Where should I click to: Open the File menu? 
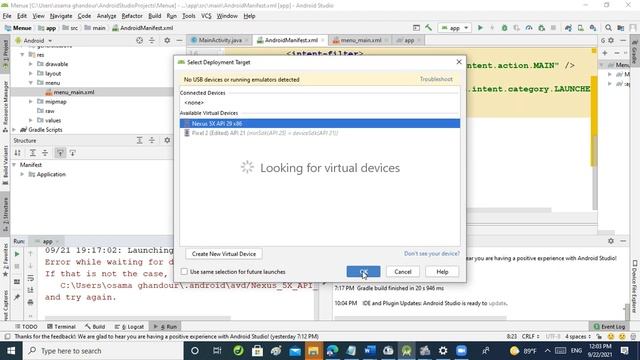point(7,16)
